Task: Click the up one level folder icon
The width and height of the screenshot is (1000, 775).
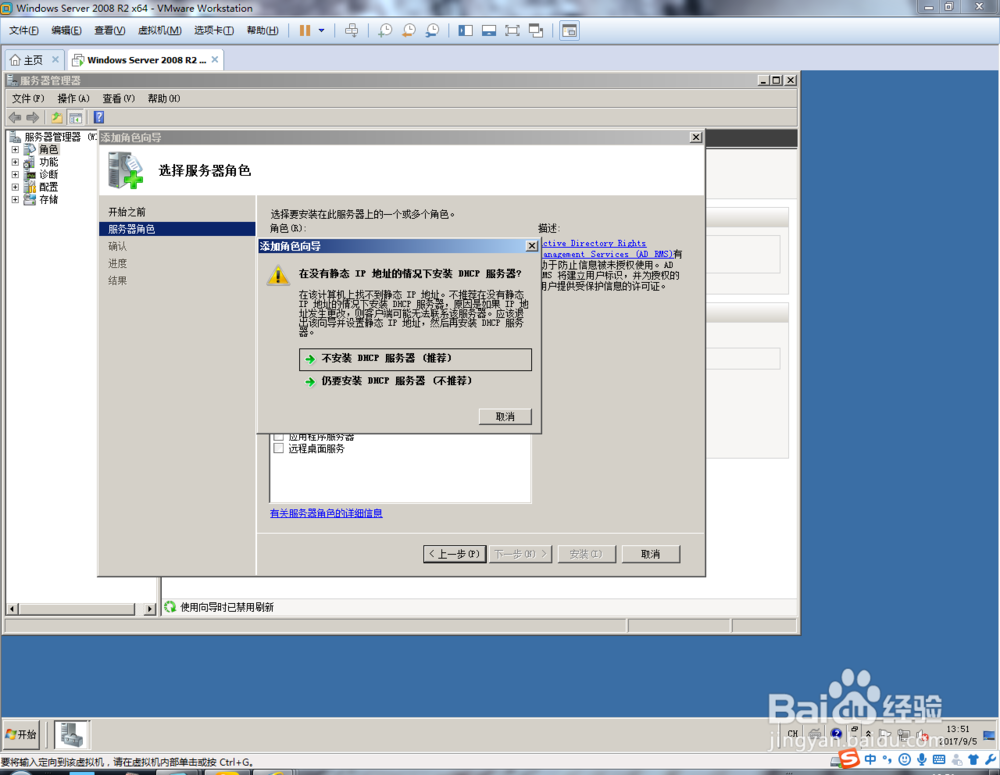Action: click(57, 117)
